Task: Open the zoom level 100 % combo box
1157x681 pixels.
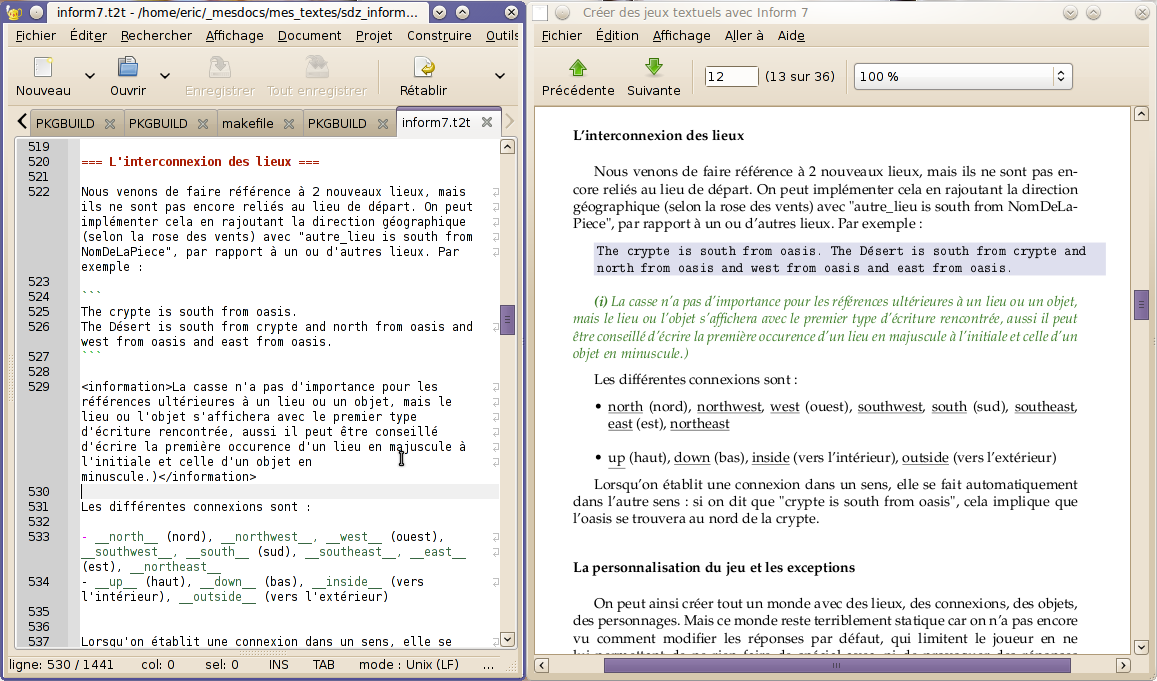Action: (x=962, y=76)
